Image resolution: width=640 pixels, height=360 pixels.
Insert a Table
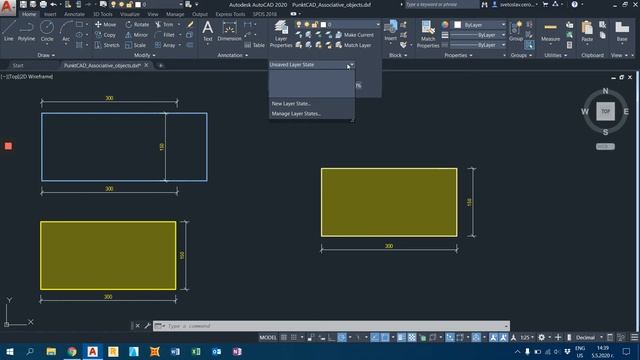pos(254,45)
